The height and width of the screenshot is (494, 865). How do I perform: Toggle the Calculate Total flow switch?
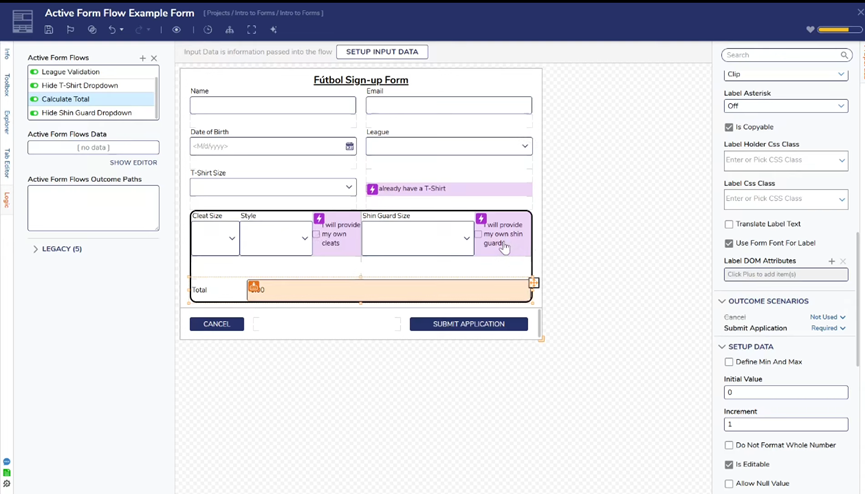[34, 99]
